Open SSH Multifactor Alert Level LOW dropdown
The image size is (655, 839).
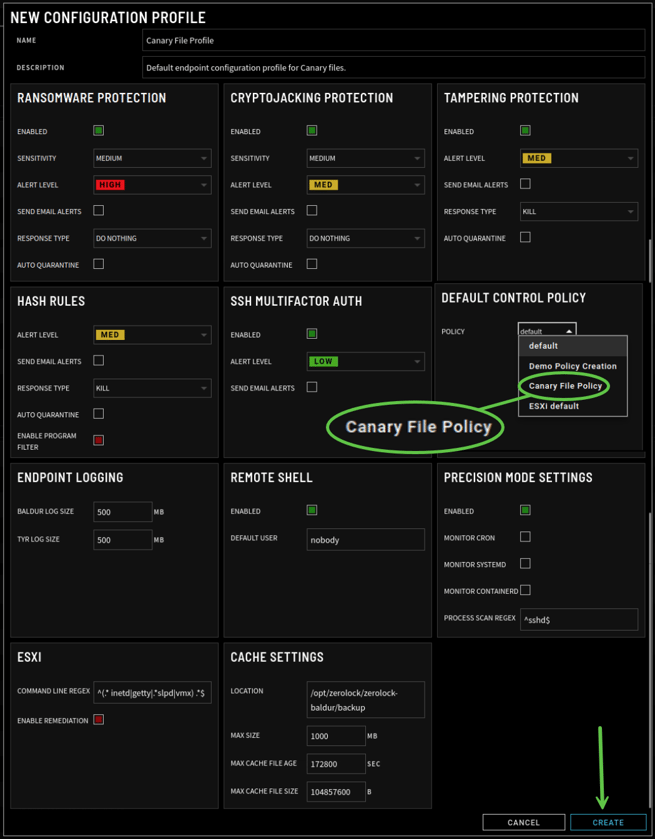pyautogui.click(x=366, y=362)
